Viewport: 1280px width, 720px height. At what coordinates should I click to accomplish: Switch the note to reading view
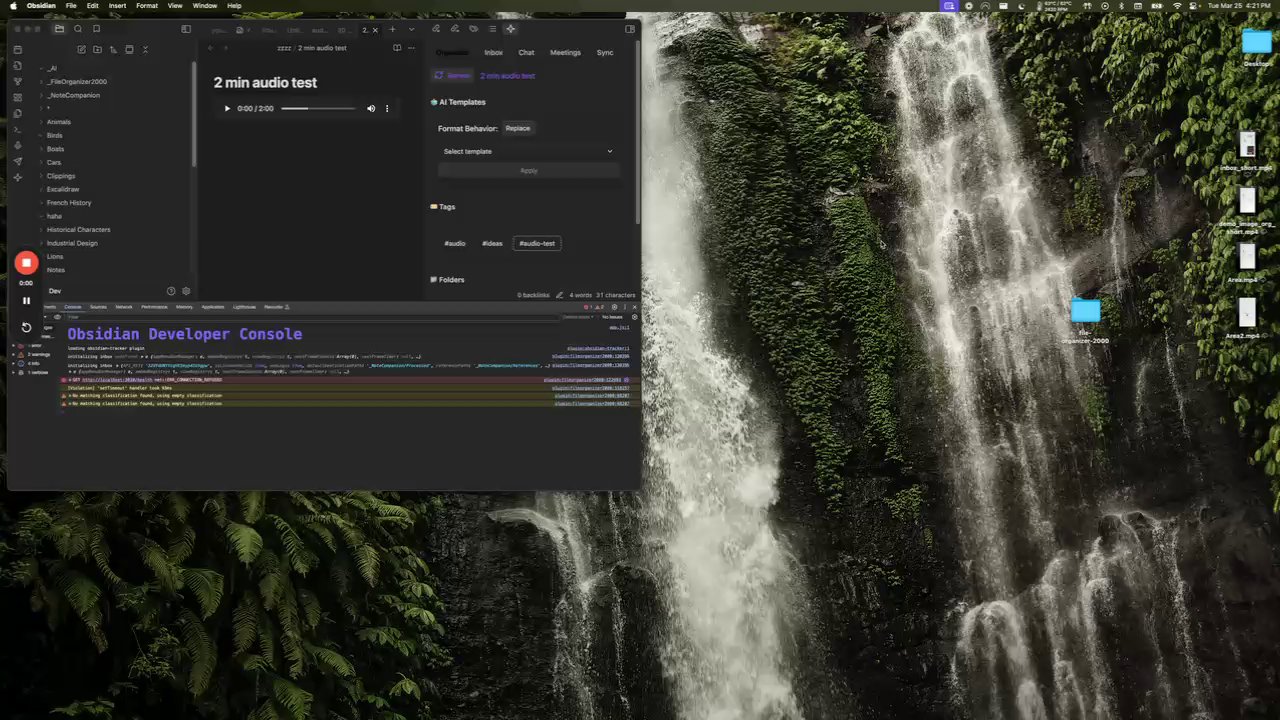click(x=397, y=48)
